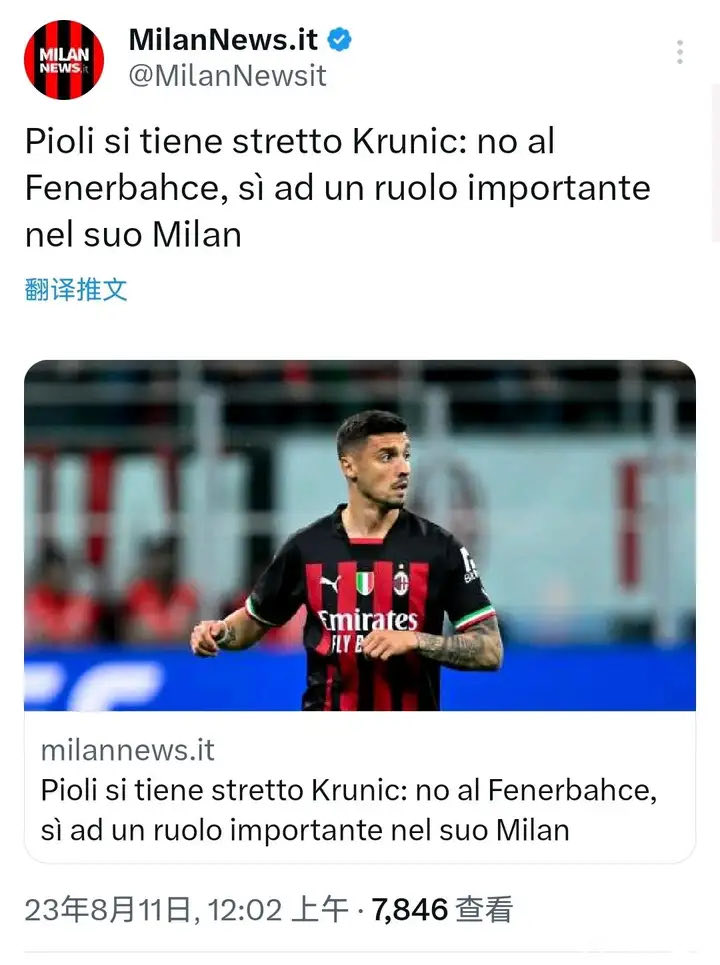This screenshot has height=965, width=720.
Task: Click the AC Milan crest on the jersey
Action: tap(401, 582)
